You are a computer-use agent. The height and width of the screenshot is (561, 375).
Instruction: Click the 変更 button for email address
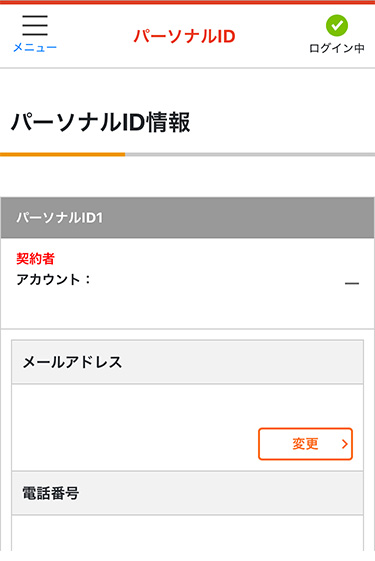305,444
